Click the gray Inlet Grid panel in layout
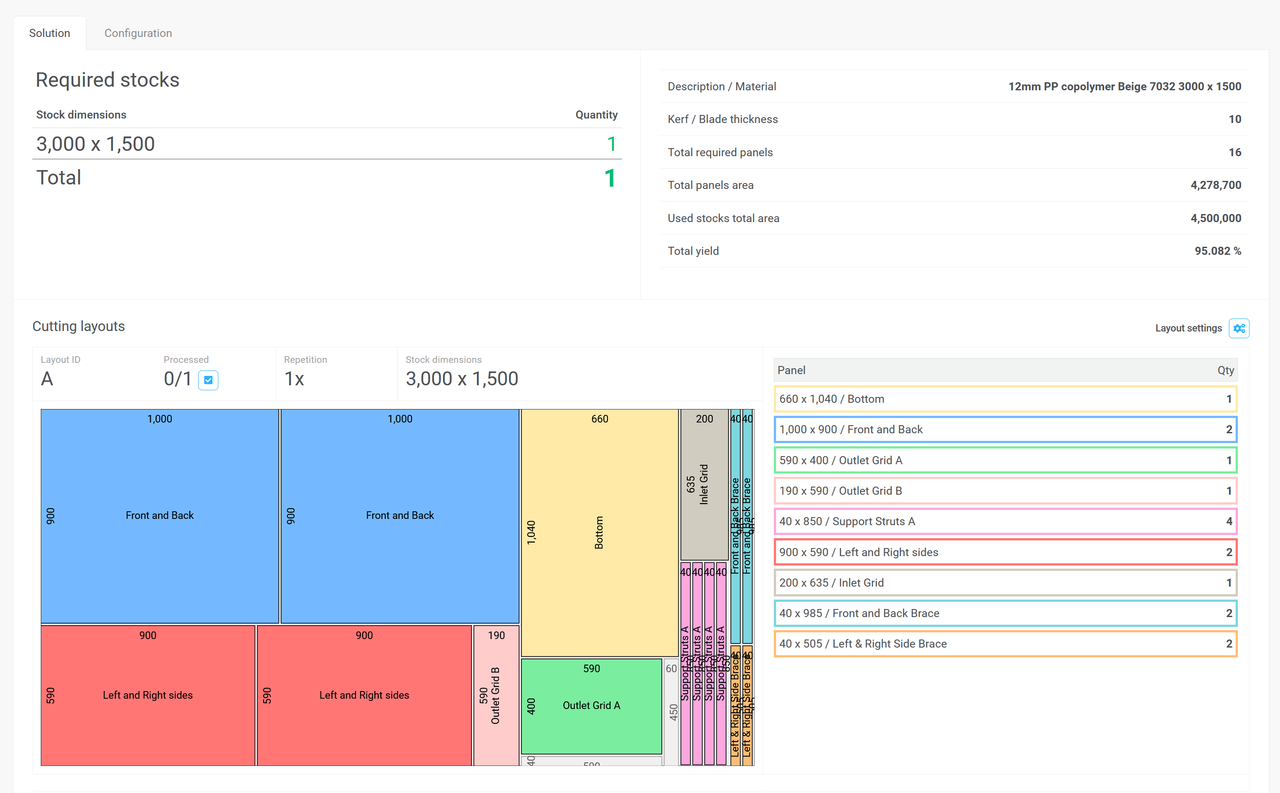Viewport: 1280px width, 793px height. pos(704,485)
